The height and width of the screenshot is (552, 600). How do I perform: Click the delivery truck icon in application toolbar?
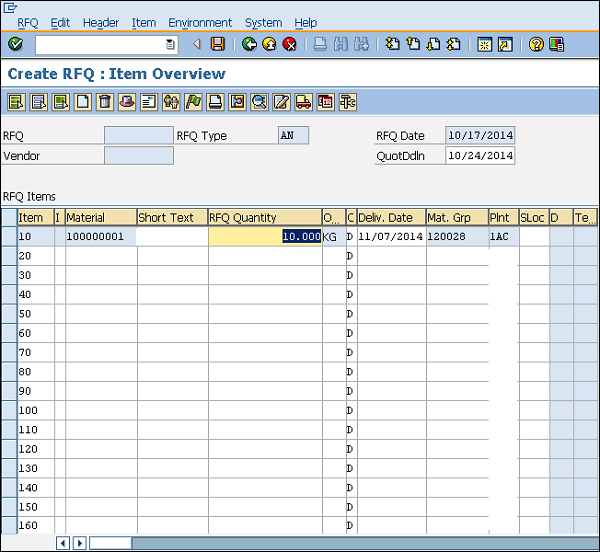(x=303, y=101)
